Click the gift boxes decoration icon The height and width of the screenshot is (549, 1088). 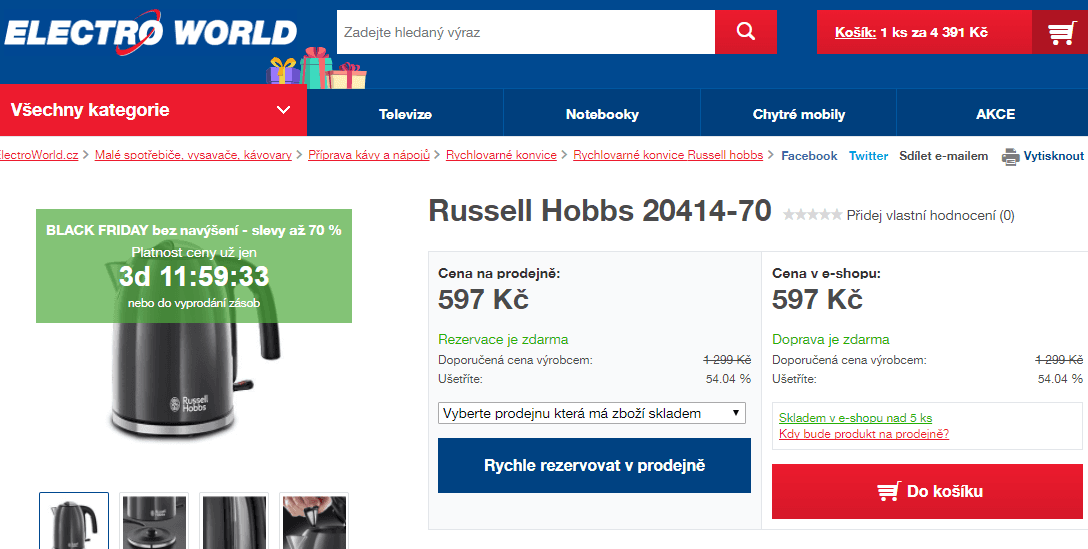[317, 69]
